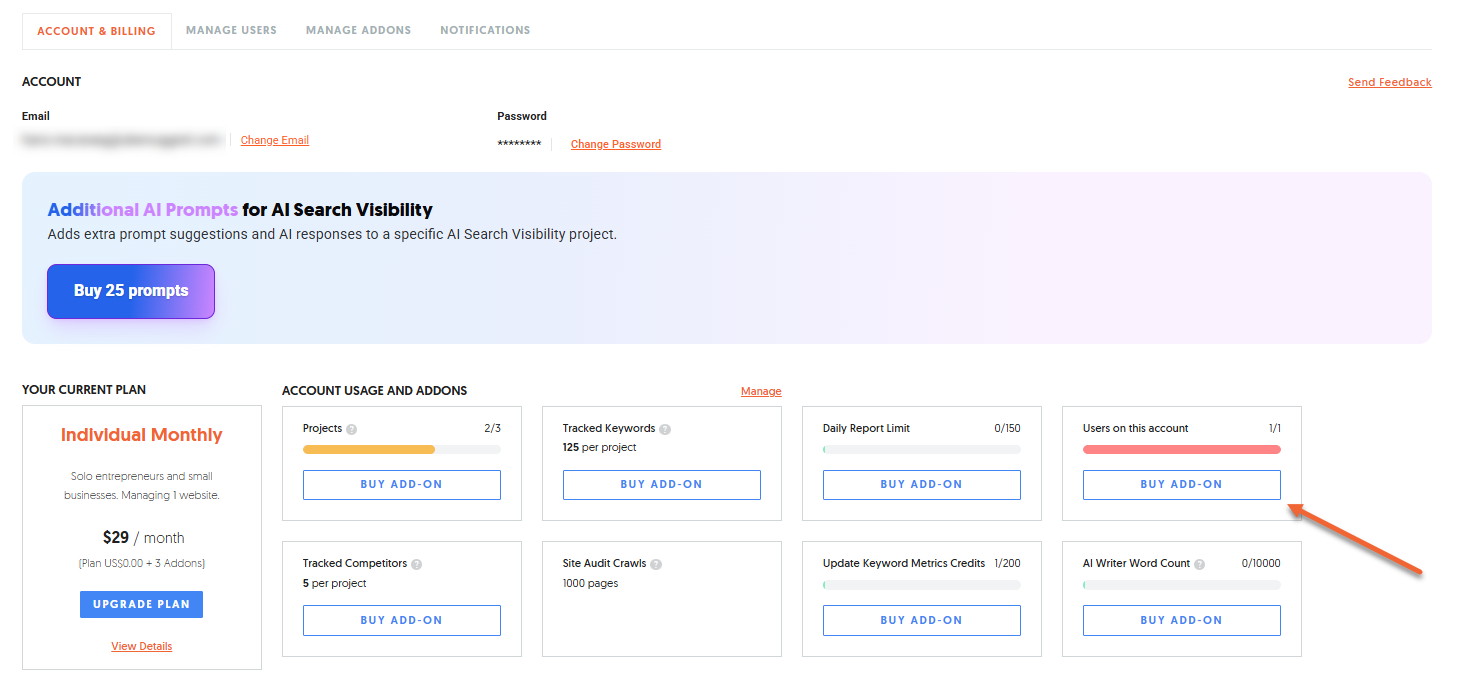Click the Manage link for addons
This screenshot has width=1467, height=685.
[761, 391]
